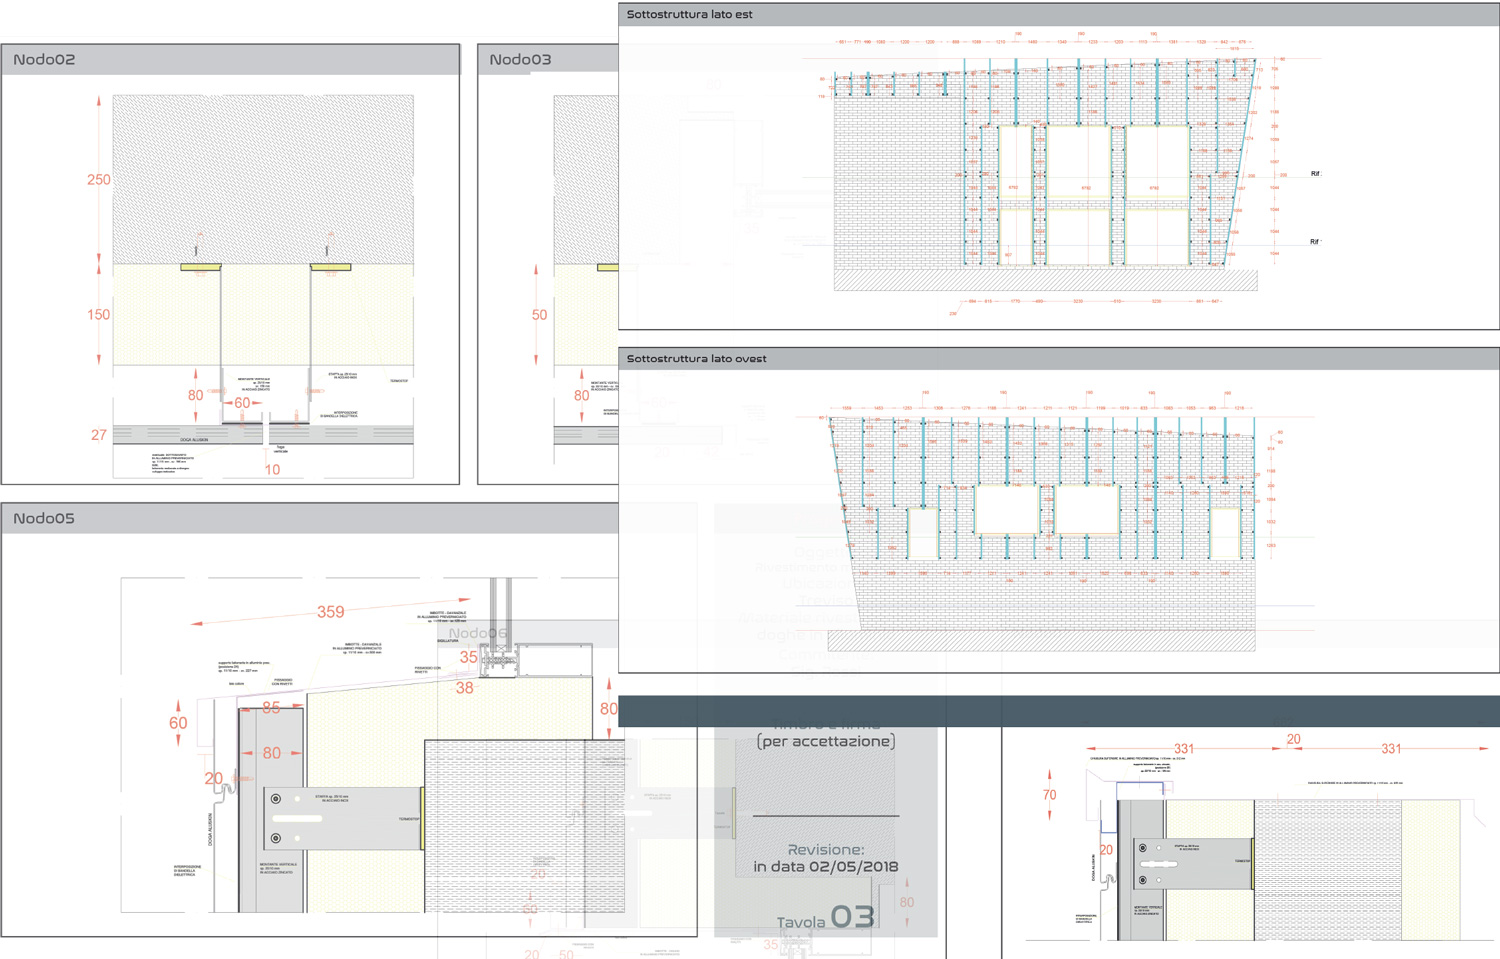Image resolution: width=1500 pixels, height=959 pixels.
Task: Click the 27 dimension in Nodo02
Action: point(99,435)
